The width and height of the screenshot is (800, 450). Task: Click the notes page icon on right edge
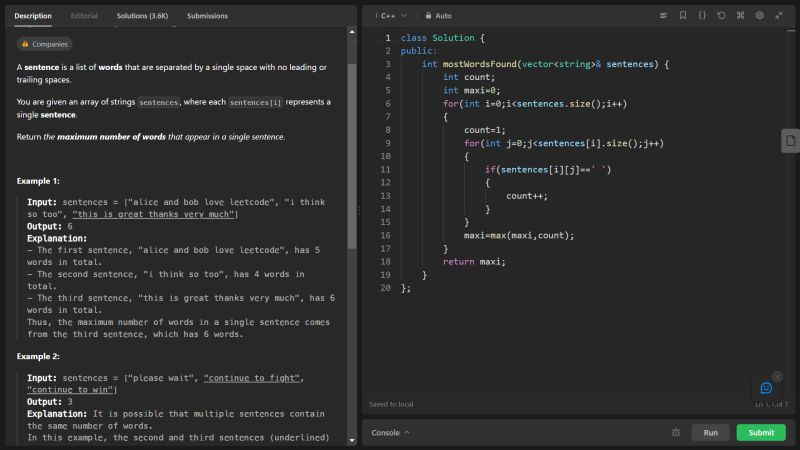790,141
